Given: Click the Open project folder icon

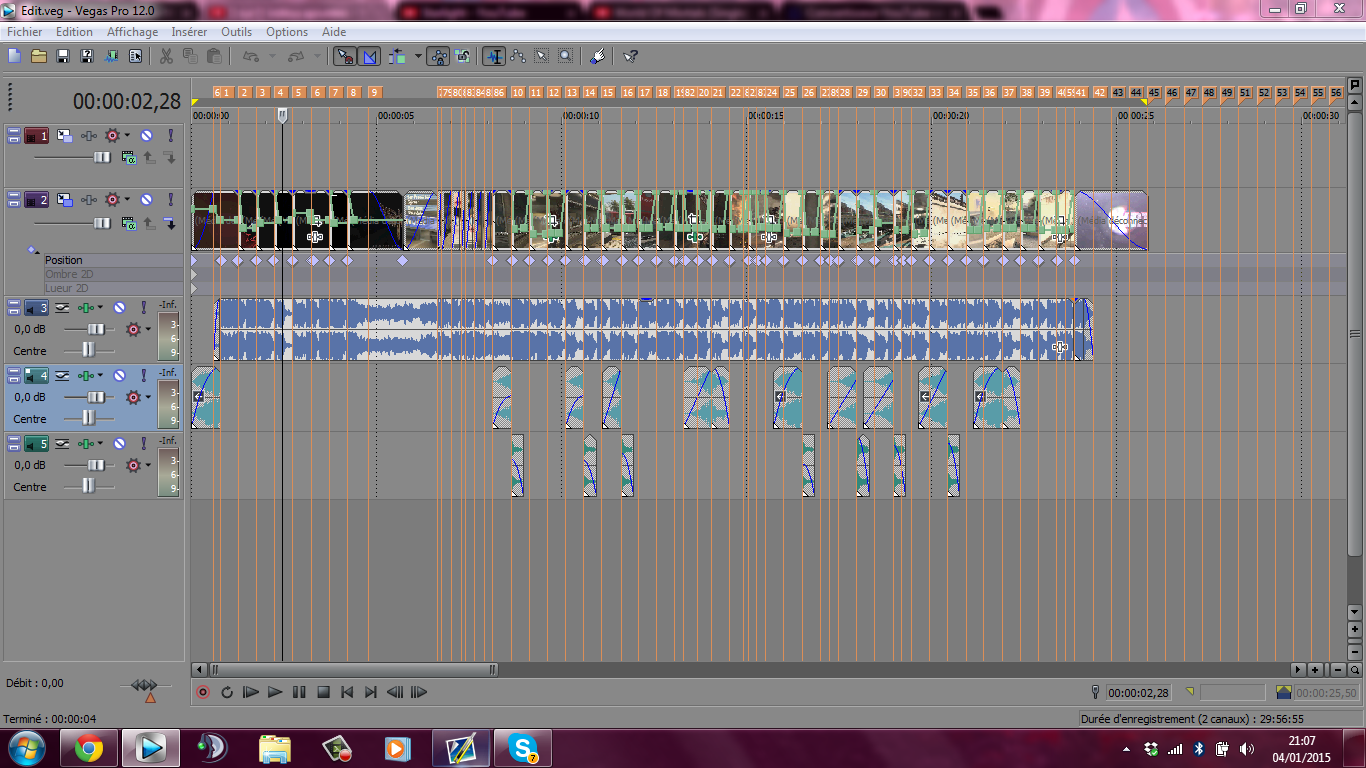Looking at the screenshot, I should click(39, 56).
